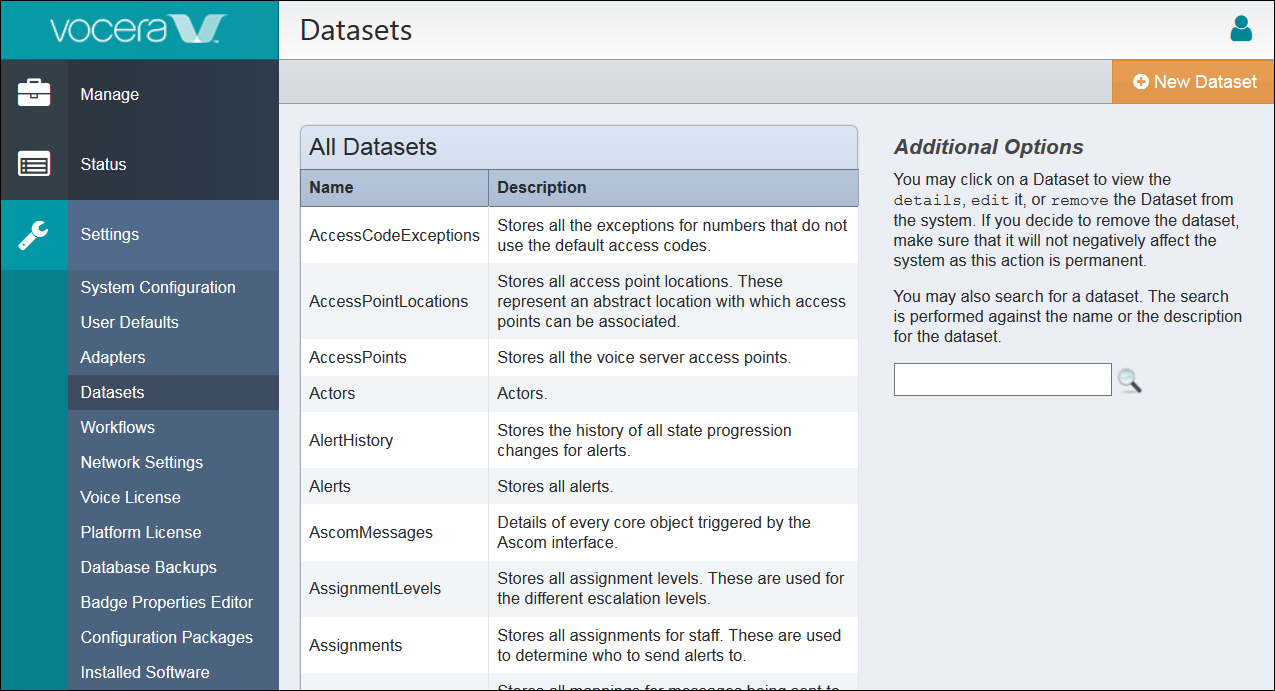Image resolution: width=1275 pixels, height=691 pixels.
Task: Select the Datasets entry in the sidebar
Action: (x=112, y=392)
